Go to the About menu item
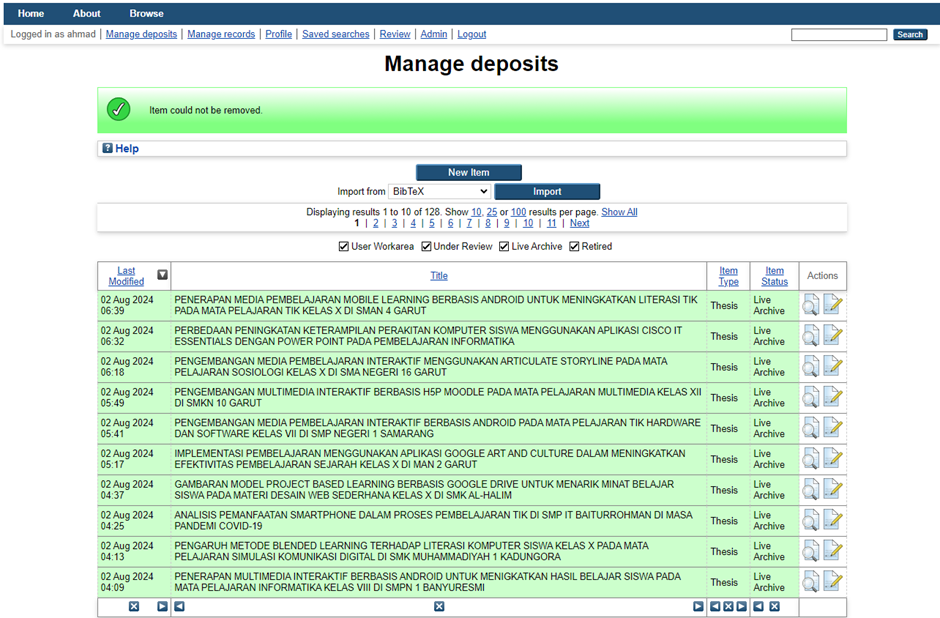This screenshot has height=618, width=940. click(87, 13)
